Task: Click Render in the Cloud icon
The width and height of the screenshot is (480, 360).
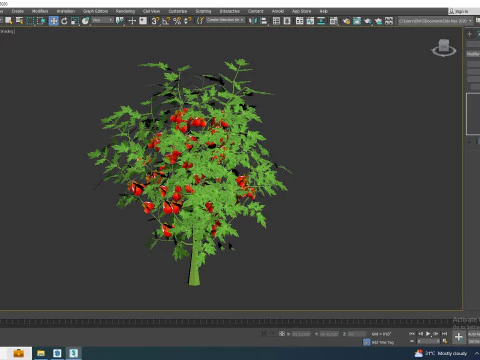Action: tap(378, 21)
